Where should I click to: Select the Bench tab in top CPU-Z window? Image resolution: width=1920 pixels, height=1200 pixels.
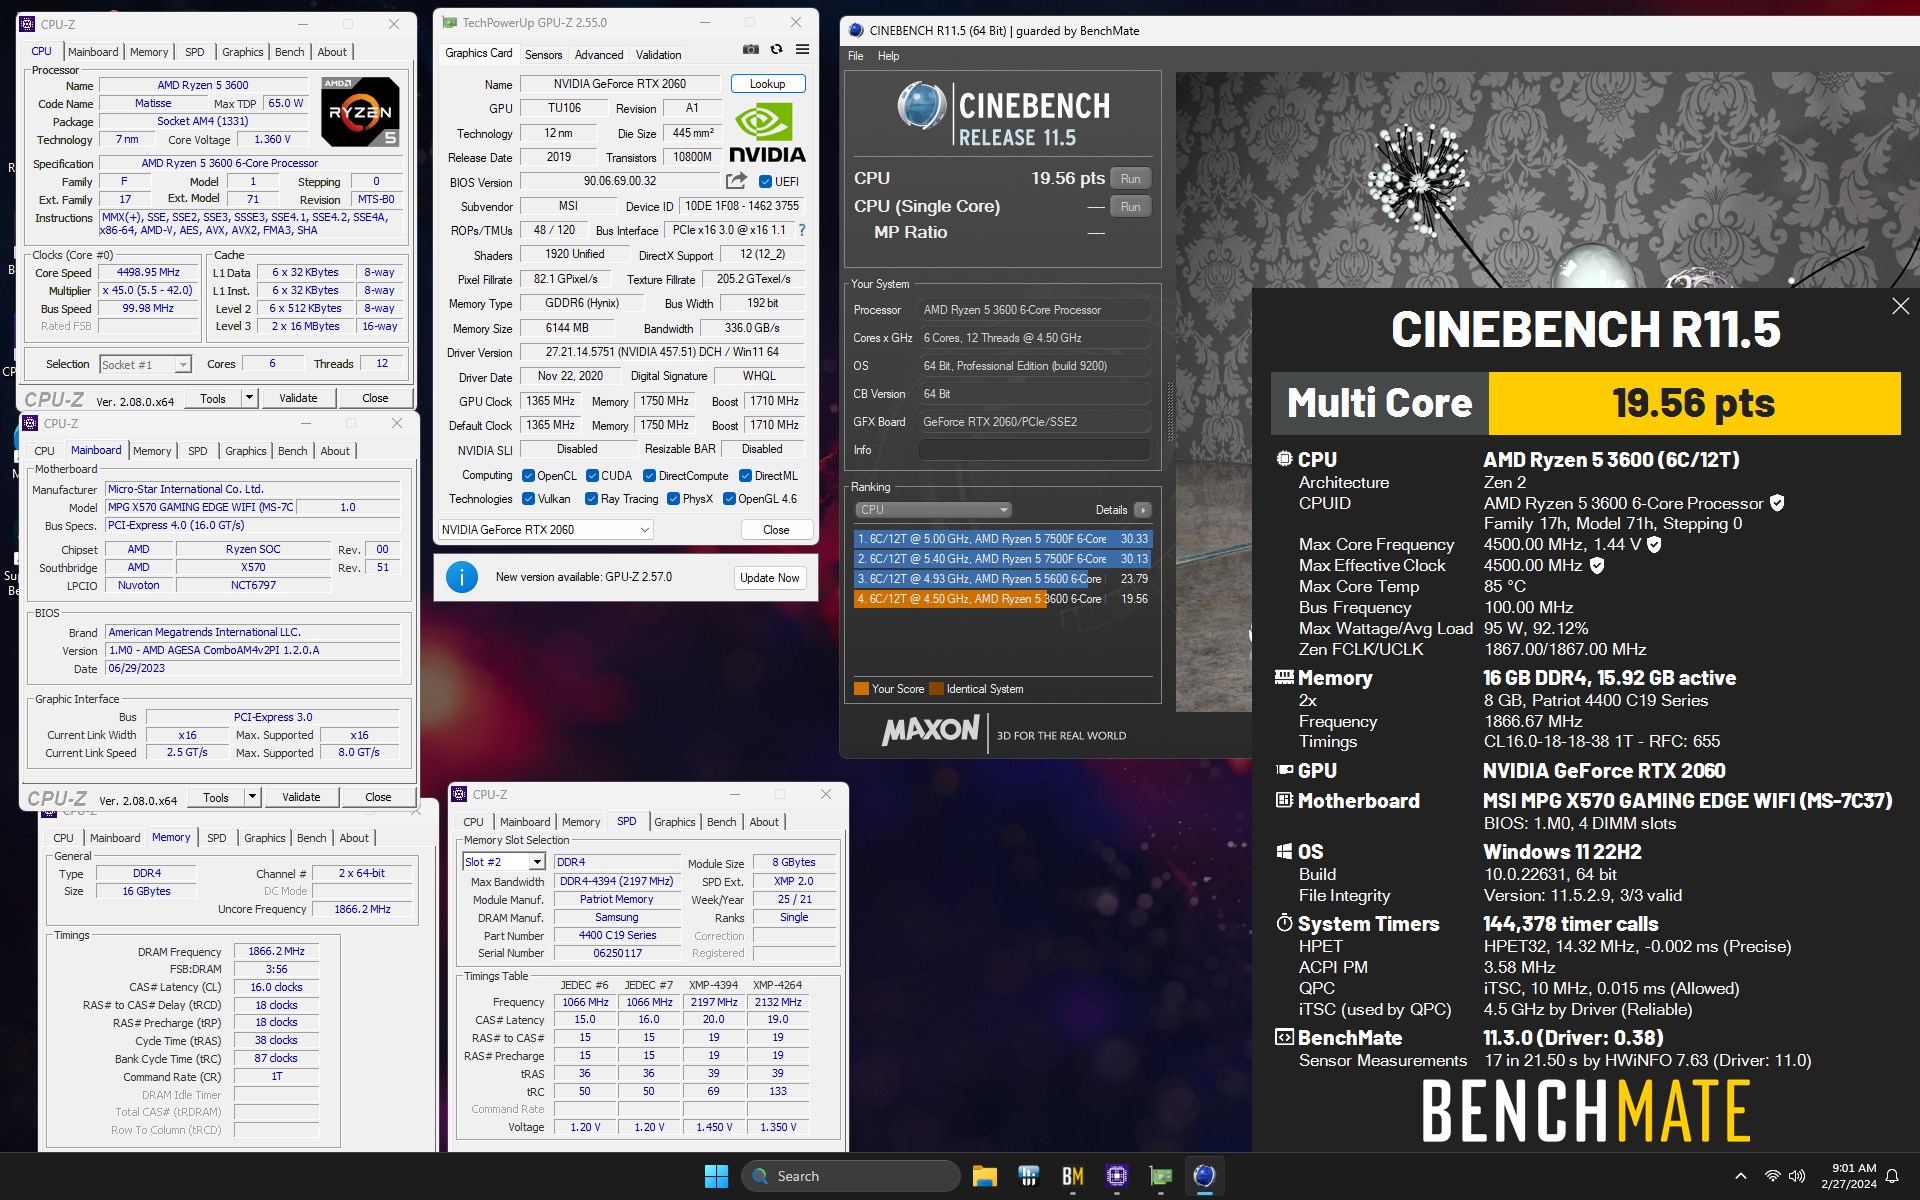pos(289,52)
